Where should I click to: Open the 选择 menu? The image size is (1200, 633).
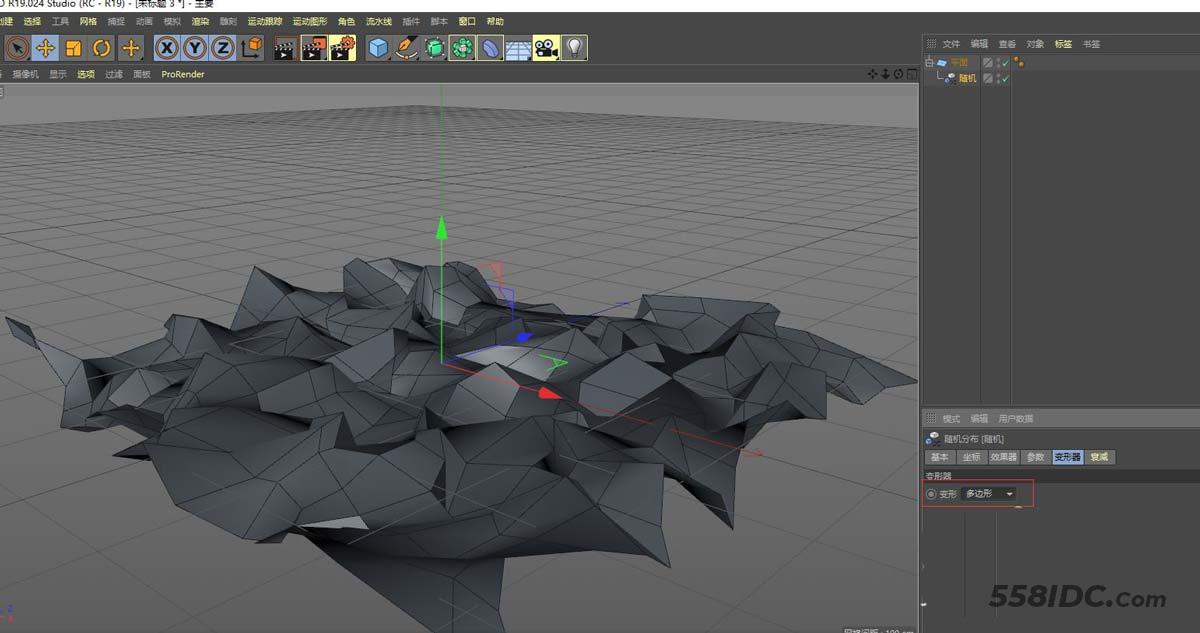[x=32, y=21]
